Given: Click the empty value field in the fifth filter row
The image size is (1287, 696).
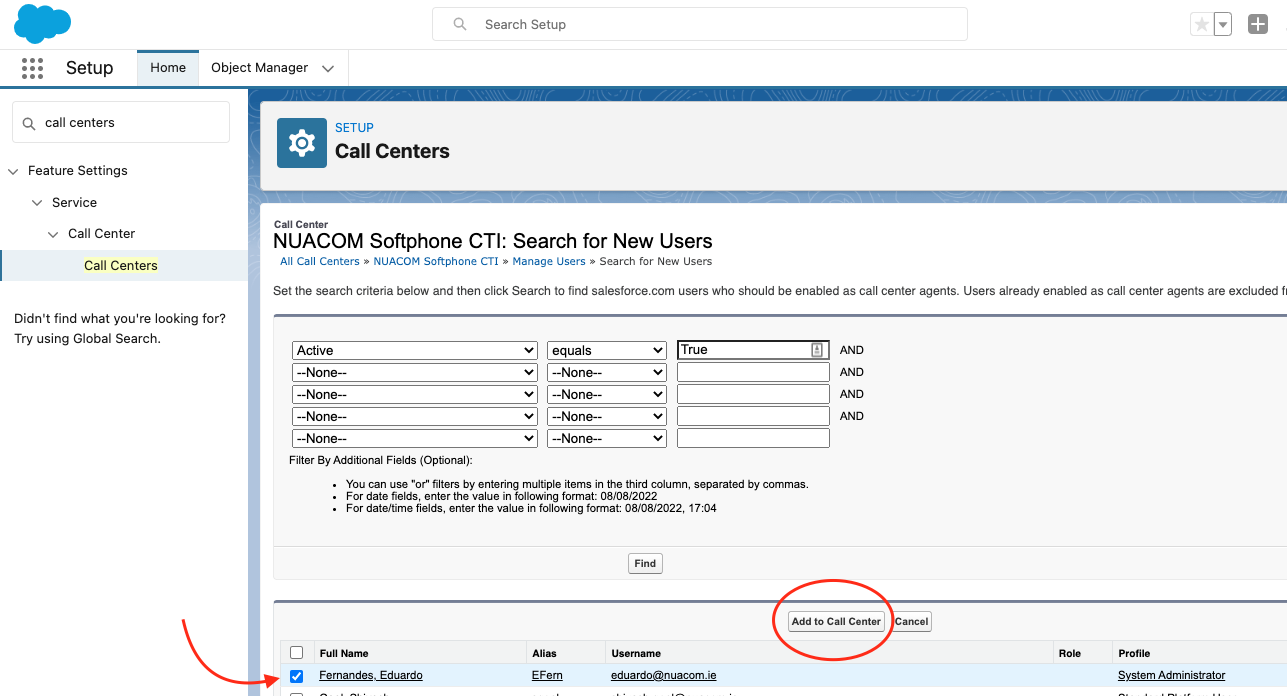Looking at the screenshot, I should click(753, 438).
